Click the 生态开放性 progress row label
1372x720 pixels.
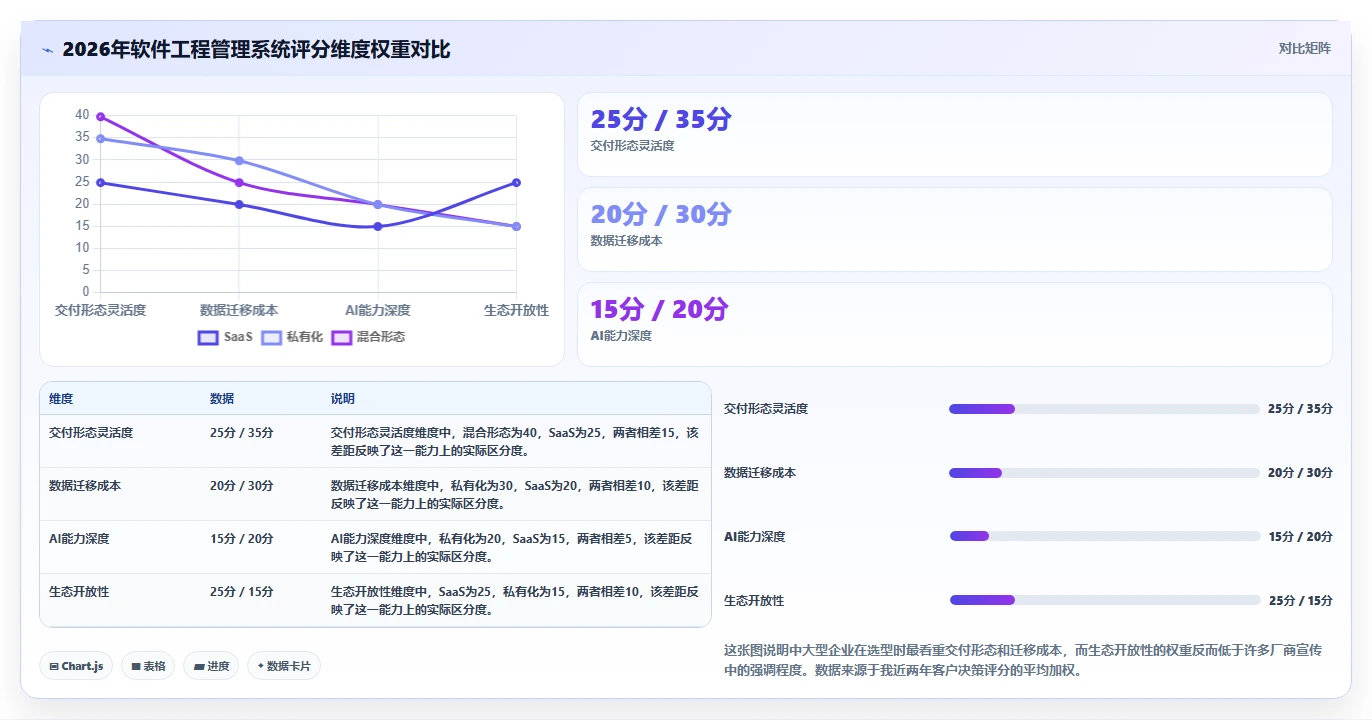tap(754, 601)
